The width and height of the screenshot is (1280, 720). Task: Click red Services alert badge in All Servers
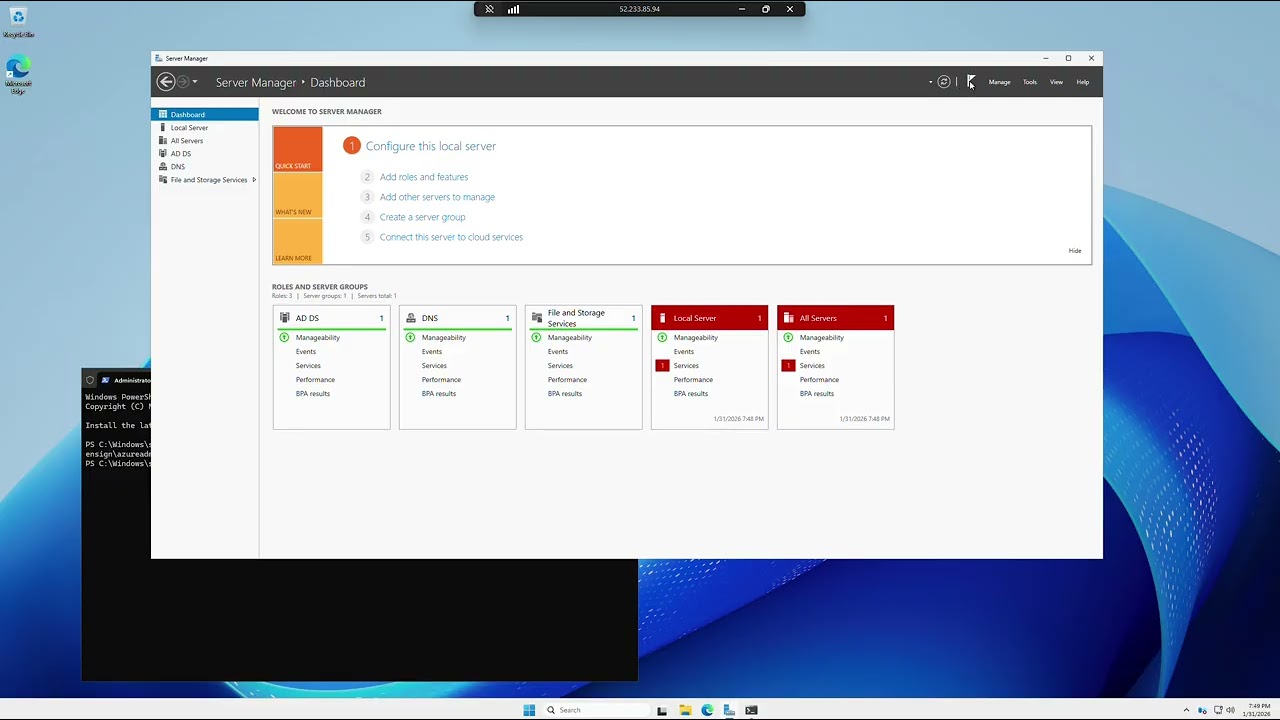click(788, 365)
